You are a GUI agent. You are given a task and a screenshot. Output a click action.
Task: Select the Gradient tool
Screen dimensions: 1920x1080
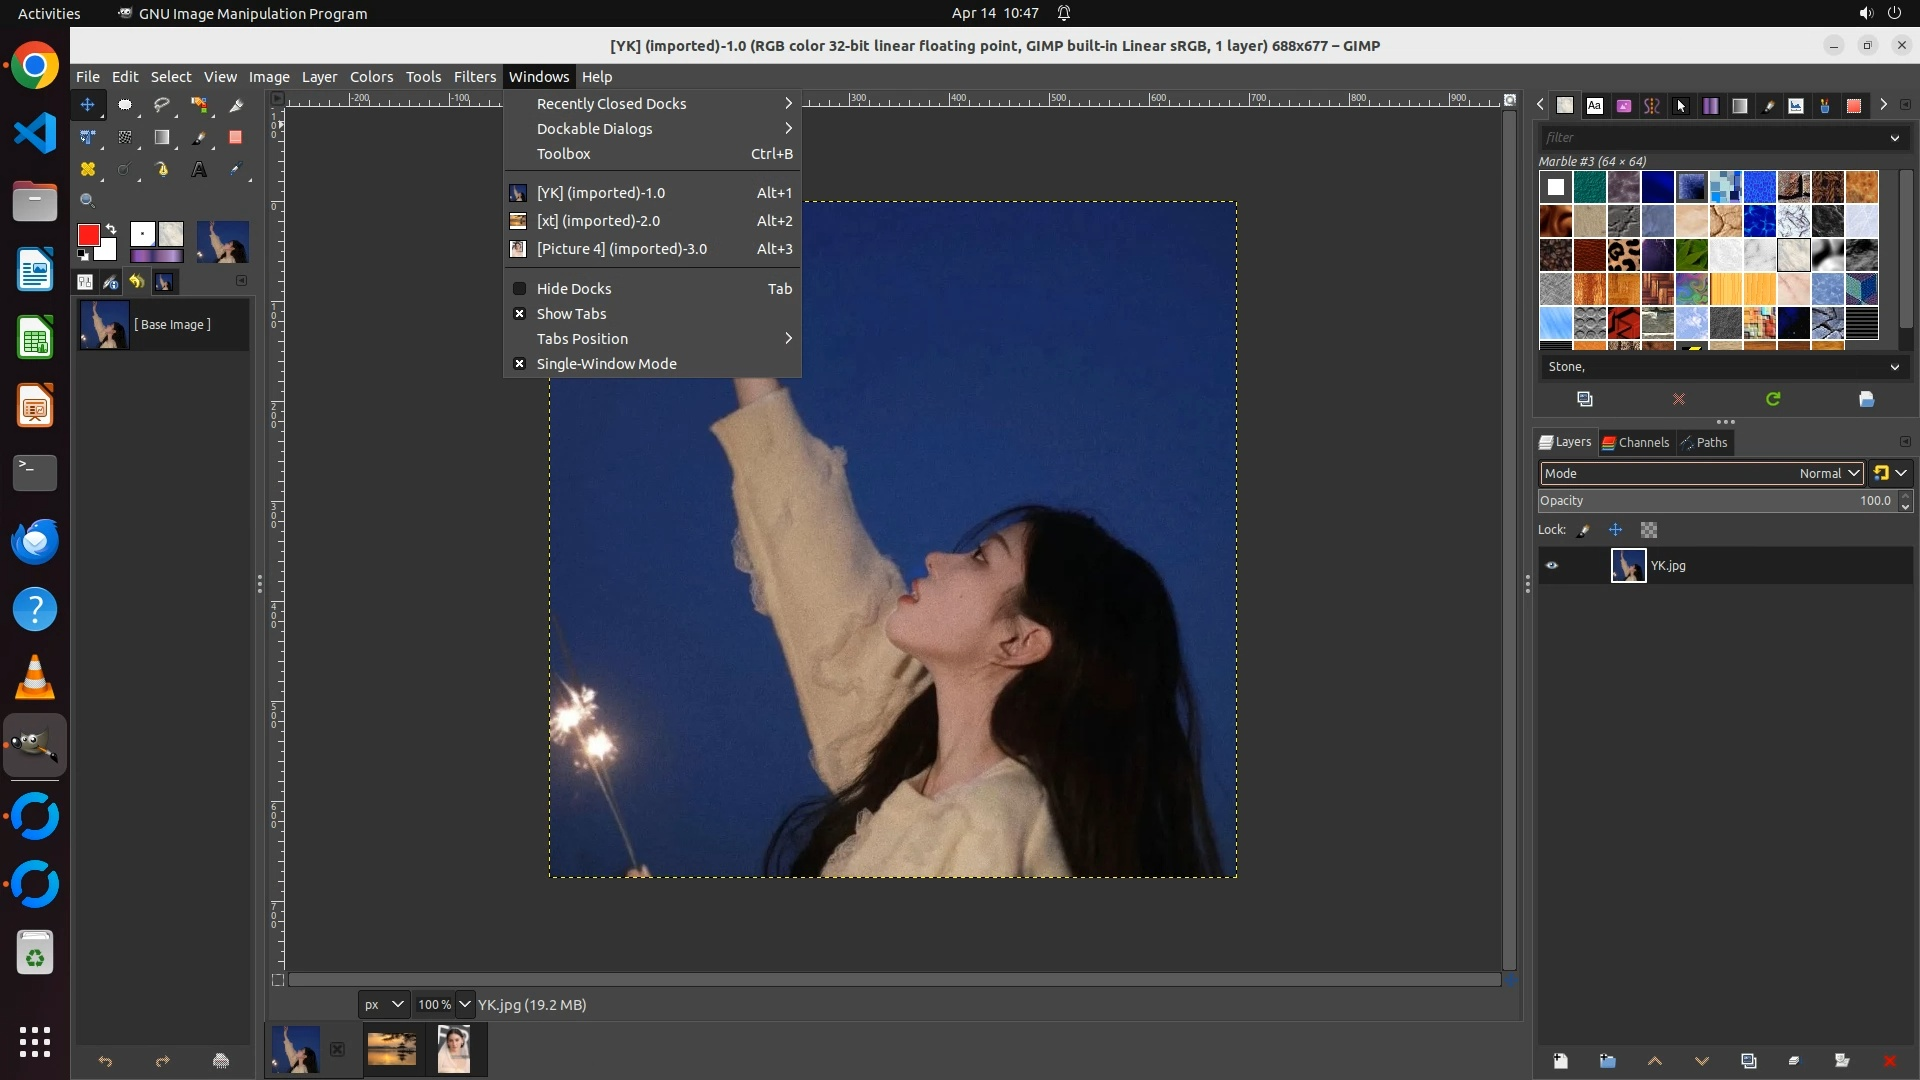click(x=162, y=138)
